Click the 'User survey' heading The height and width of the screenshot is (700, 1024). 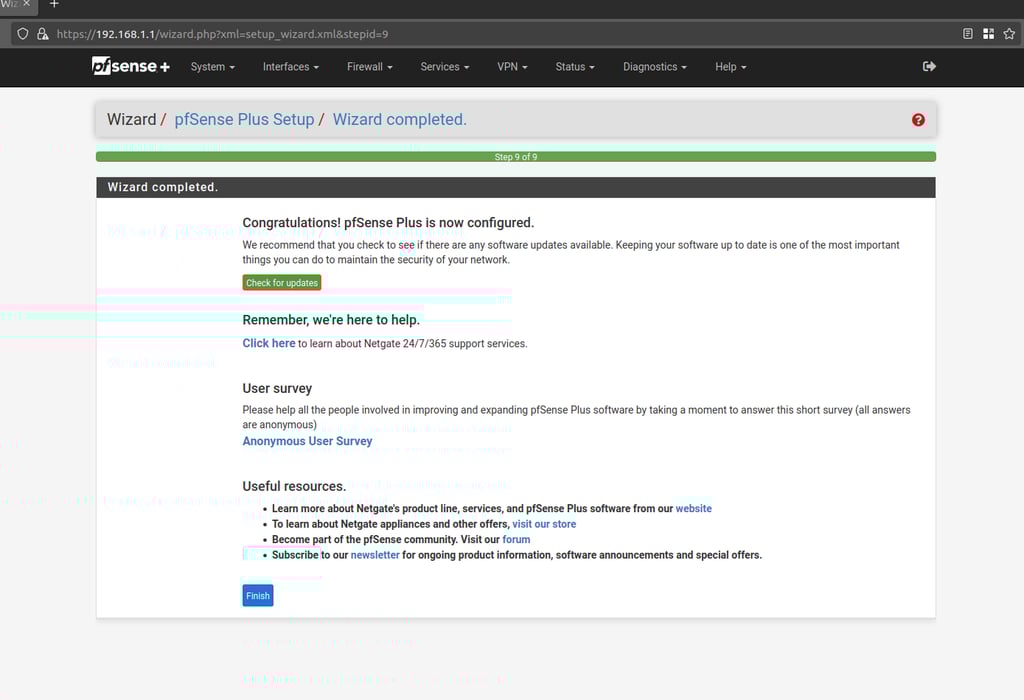(x=277, y=389)
